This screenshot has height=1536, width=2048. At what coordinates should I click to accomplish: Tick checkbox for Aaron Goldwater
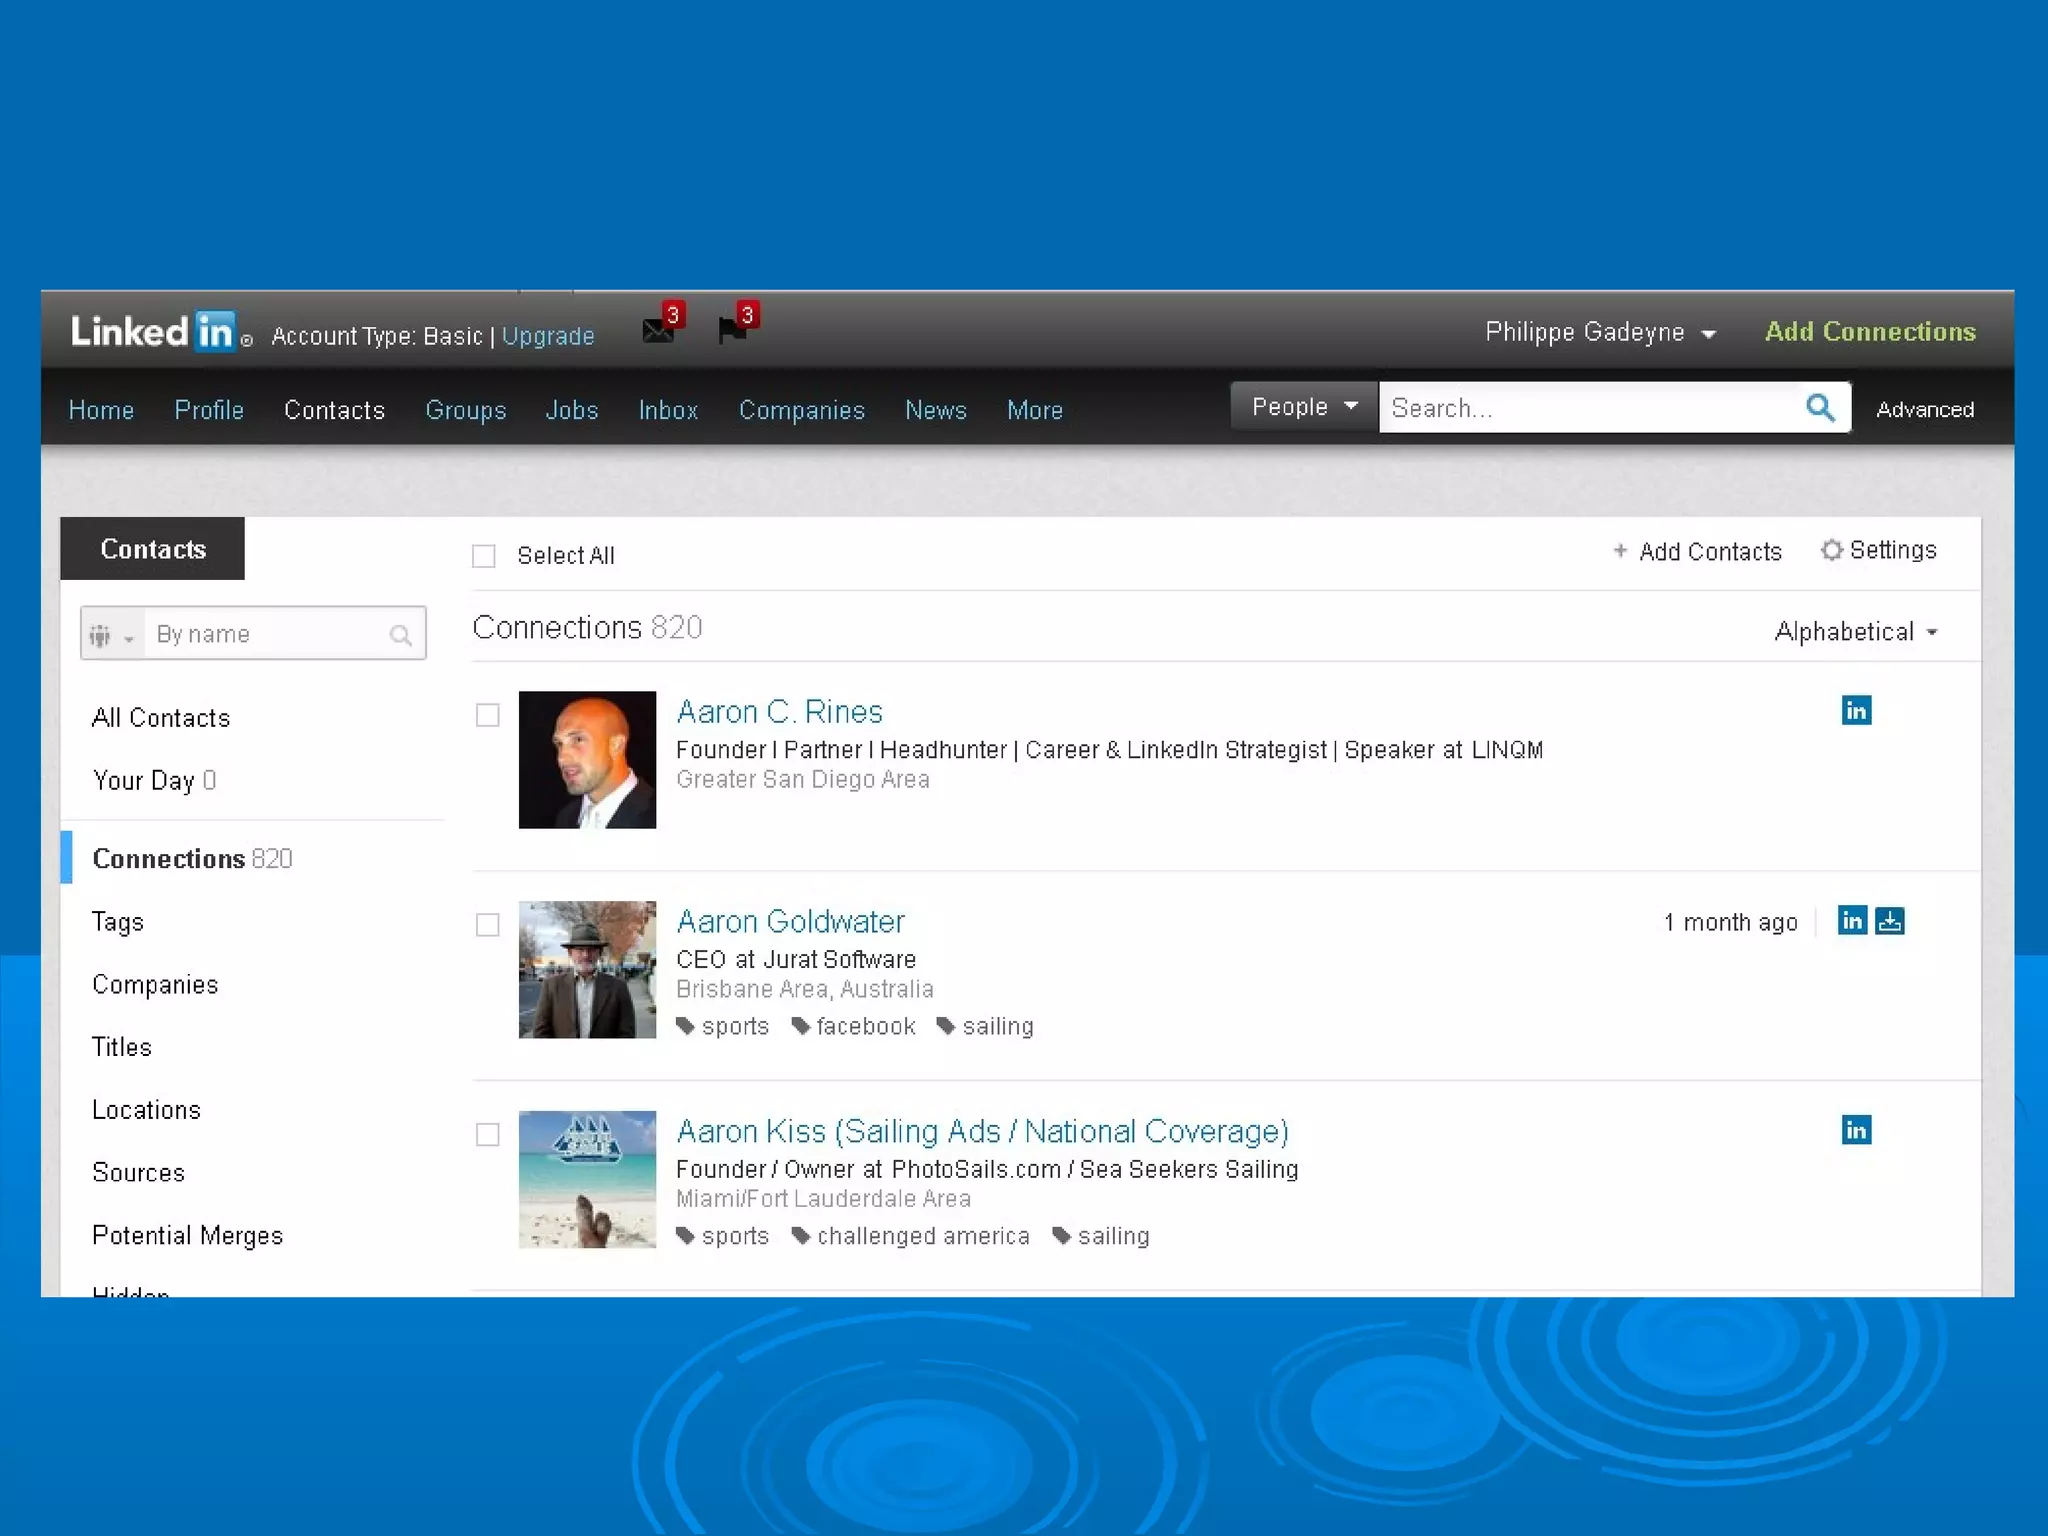[x=488, y=925]
